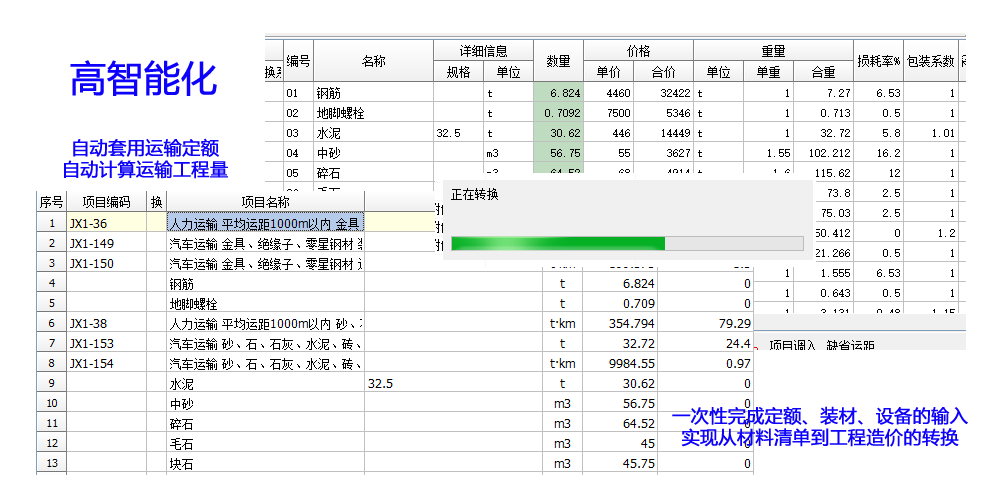Click unit price cell 7500
The image size is (1000, 500).
coord(608,114)
